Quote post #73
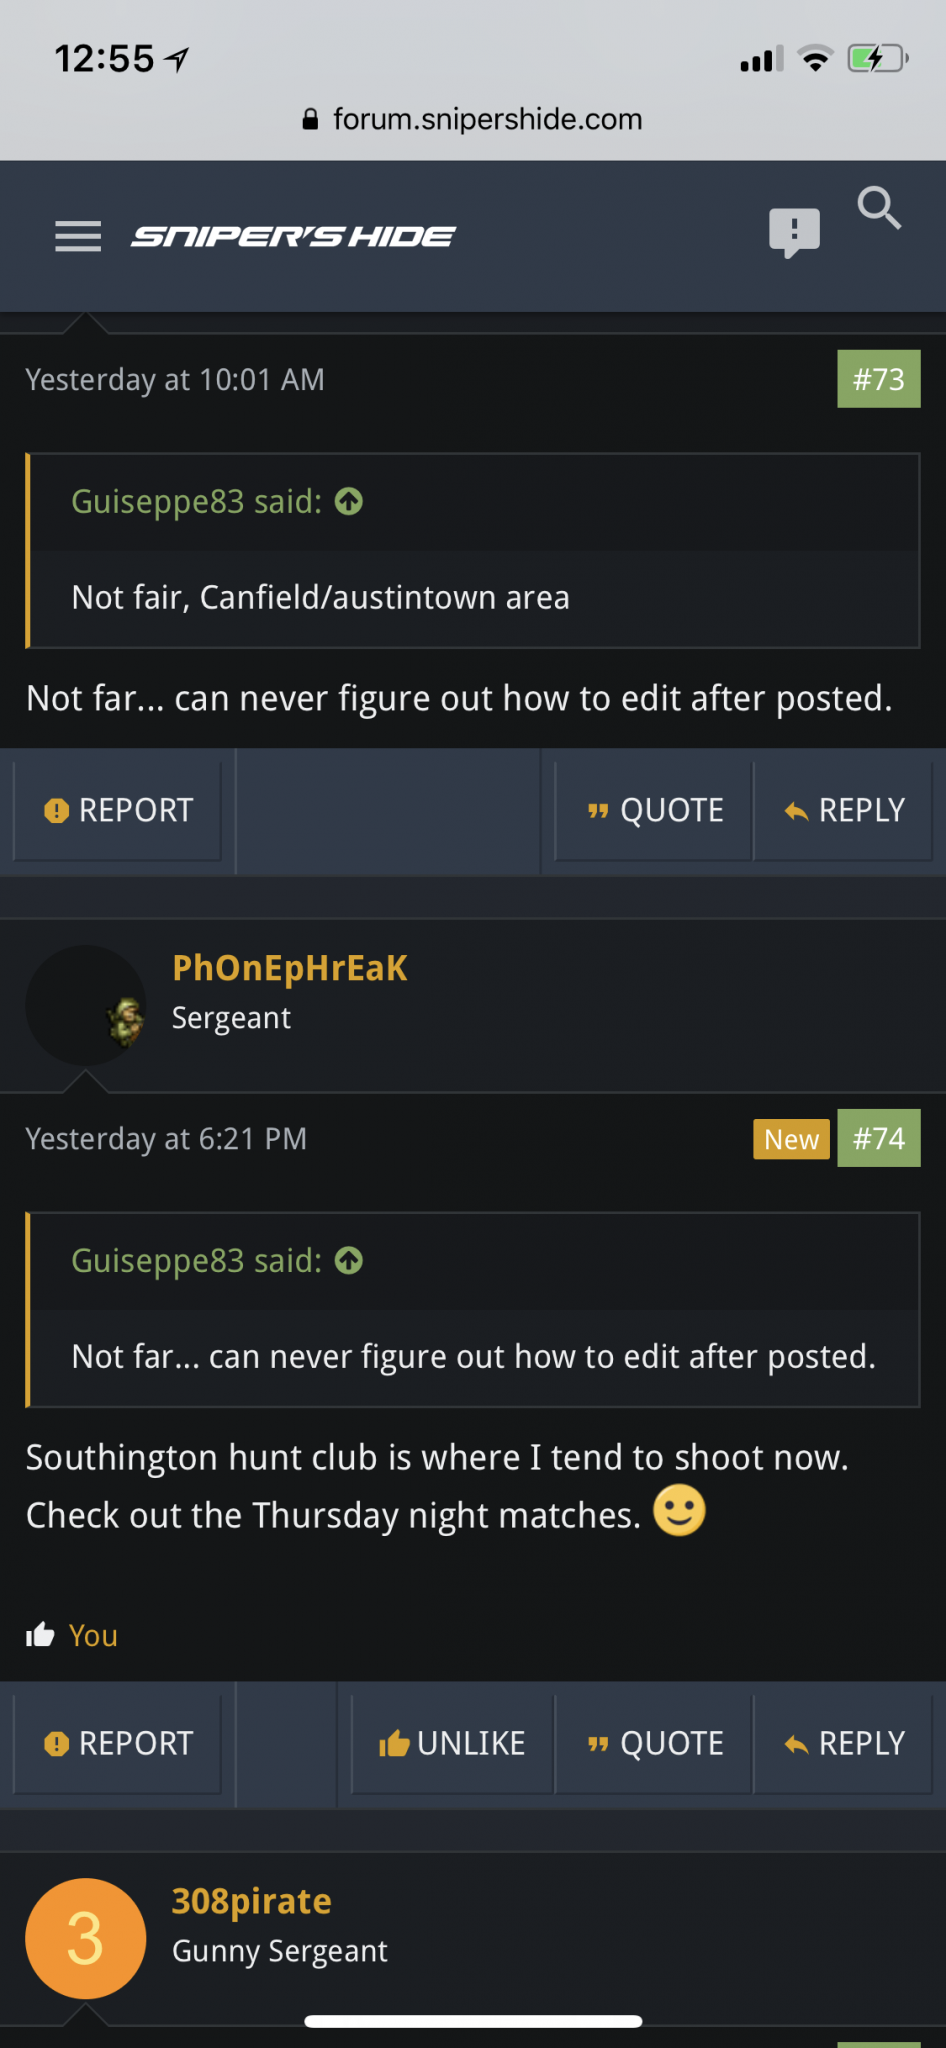 click(654, 810)
